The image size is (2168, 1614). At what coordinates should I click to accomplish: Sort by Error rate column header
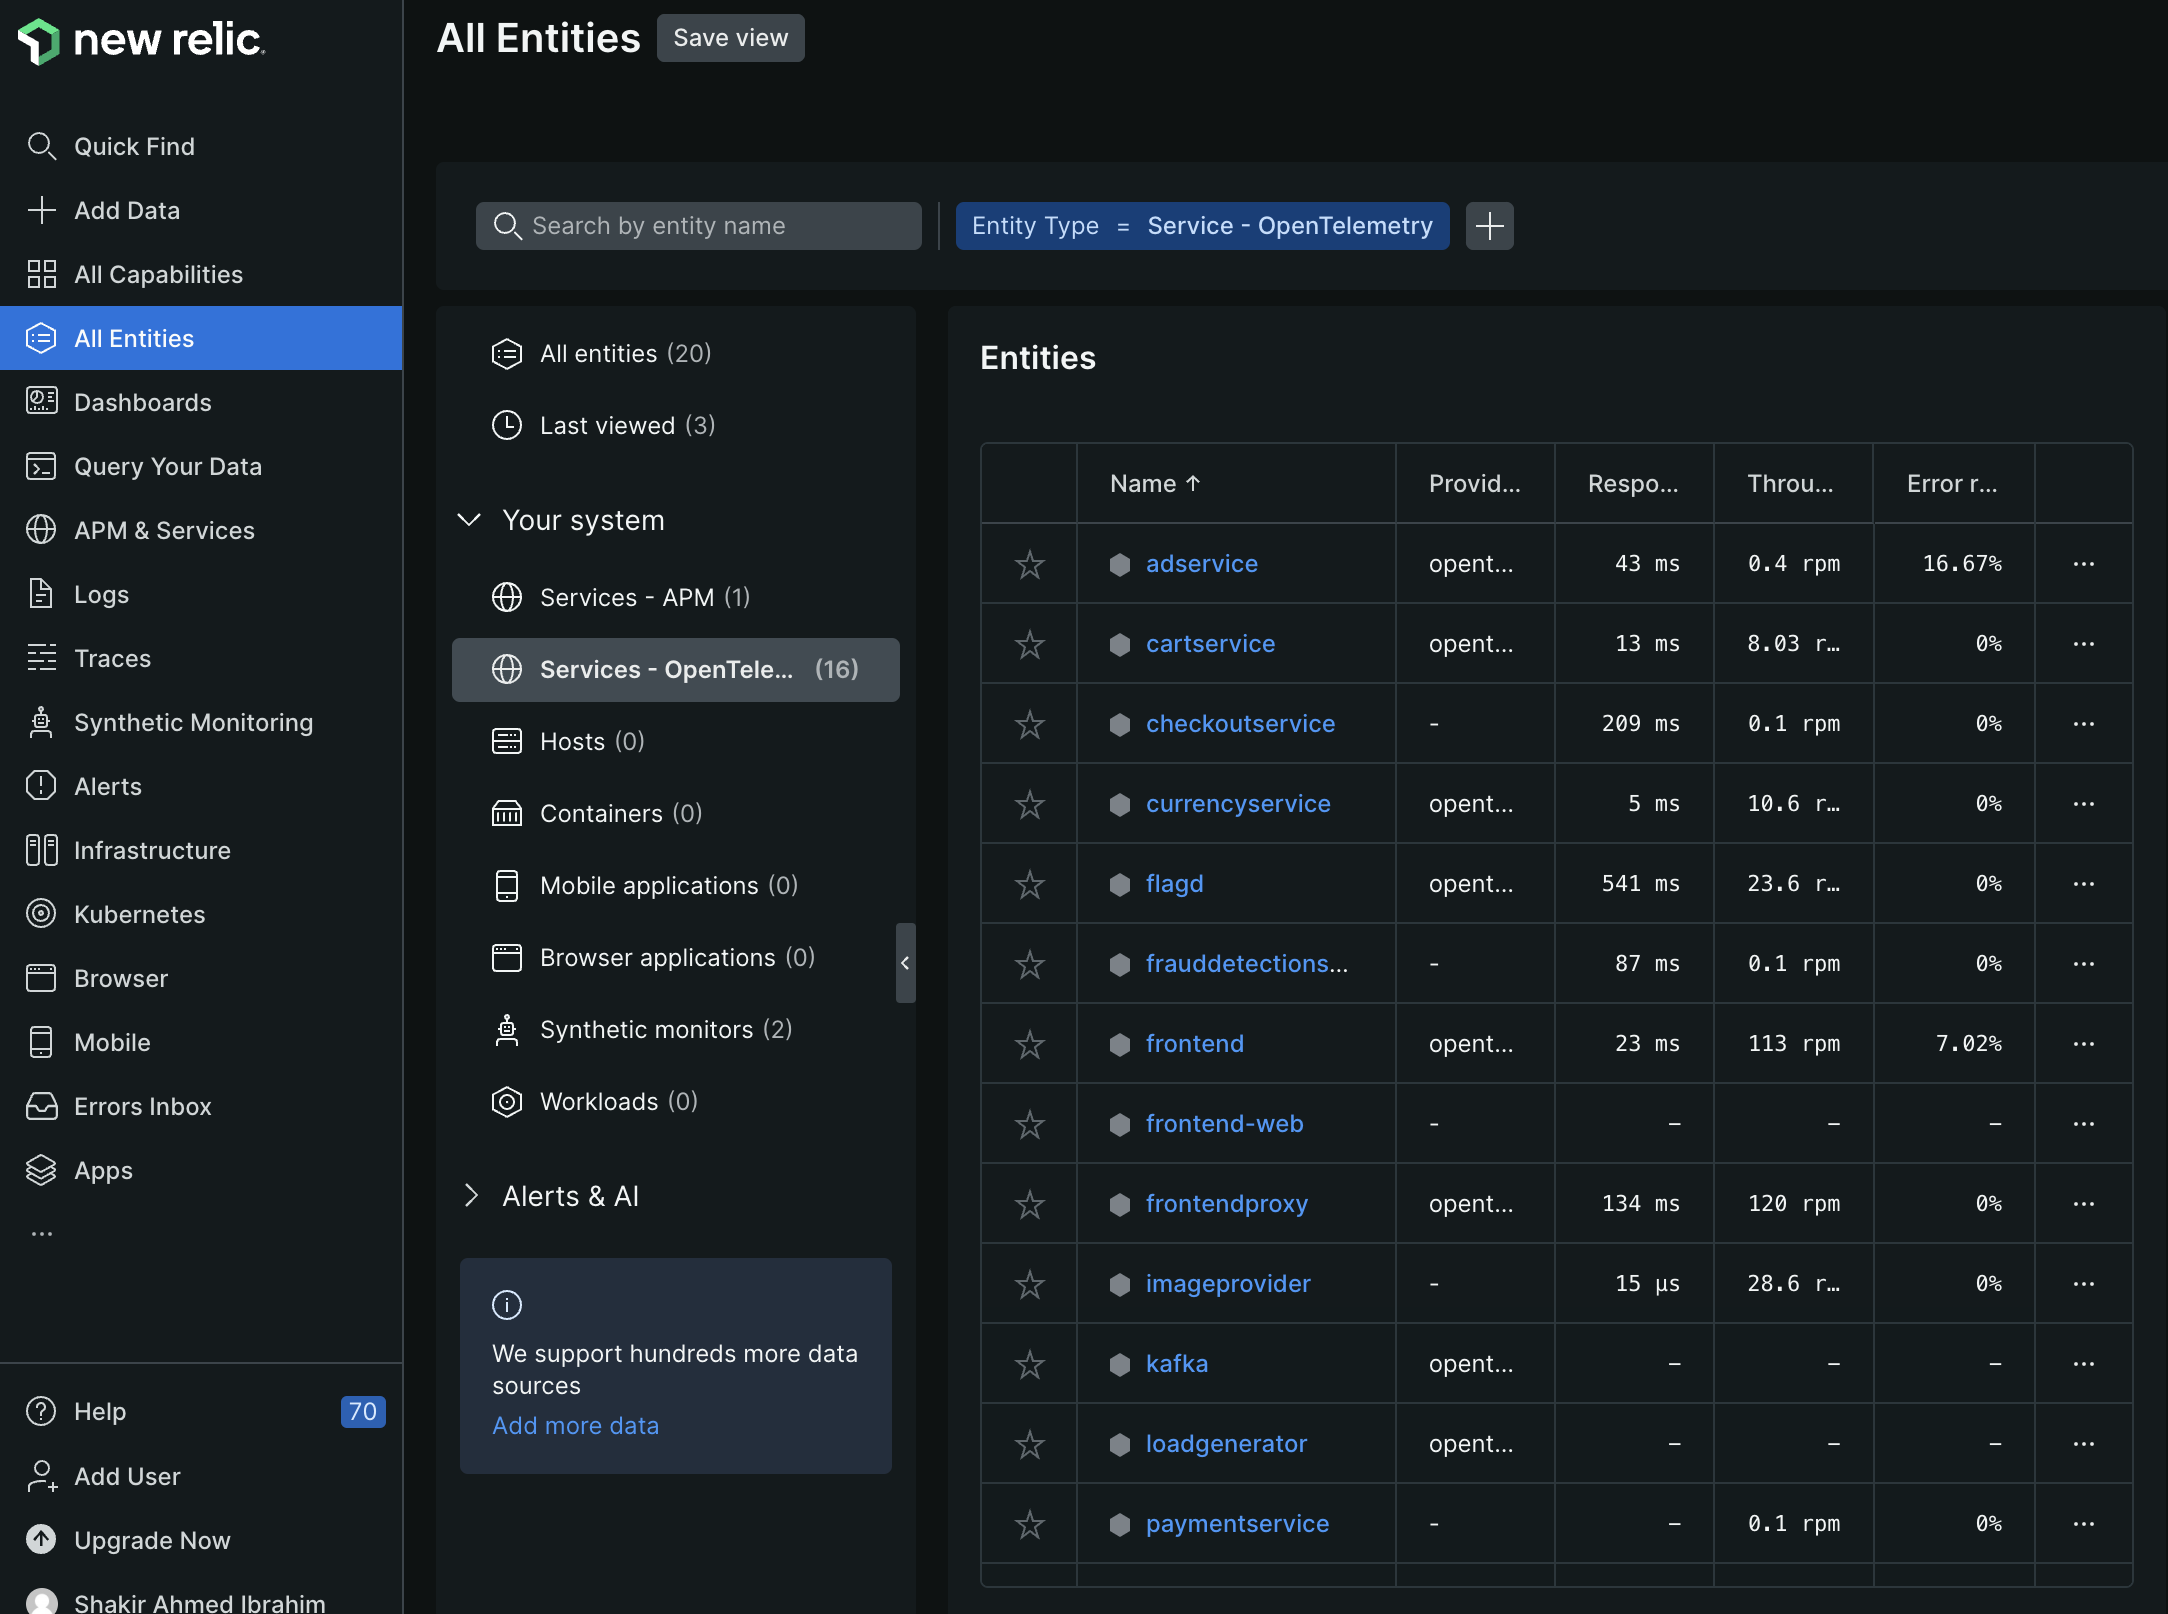pyautogui.click(x=1952, y=484)
